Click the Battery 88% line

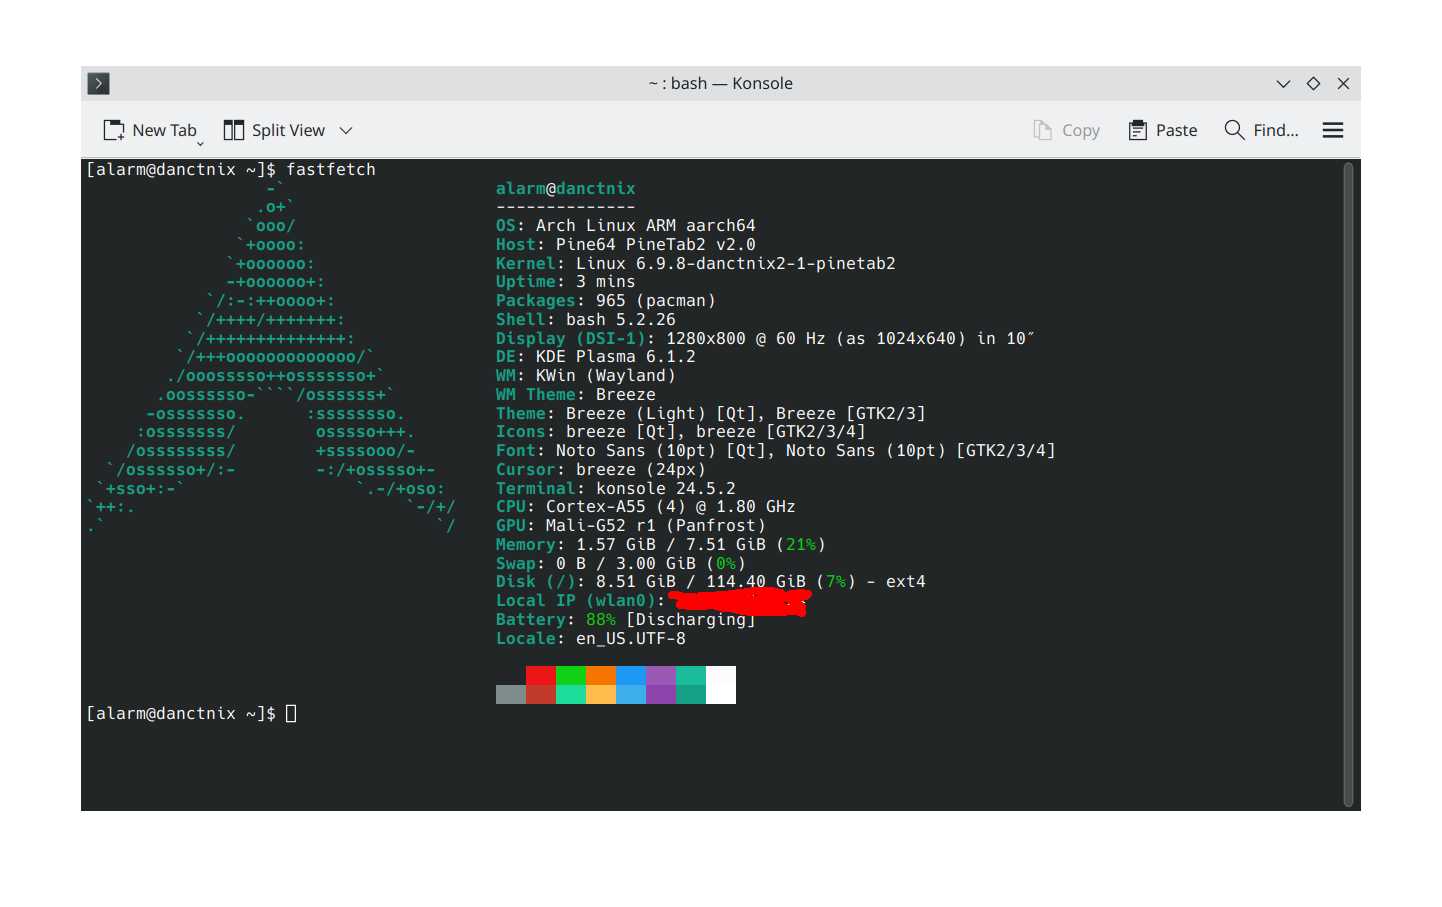tap(626, 620)
